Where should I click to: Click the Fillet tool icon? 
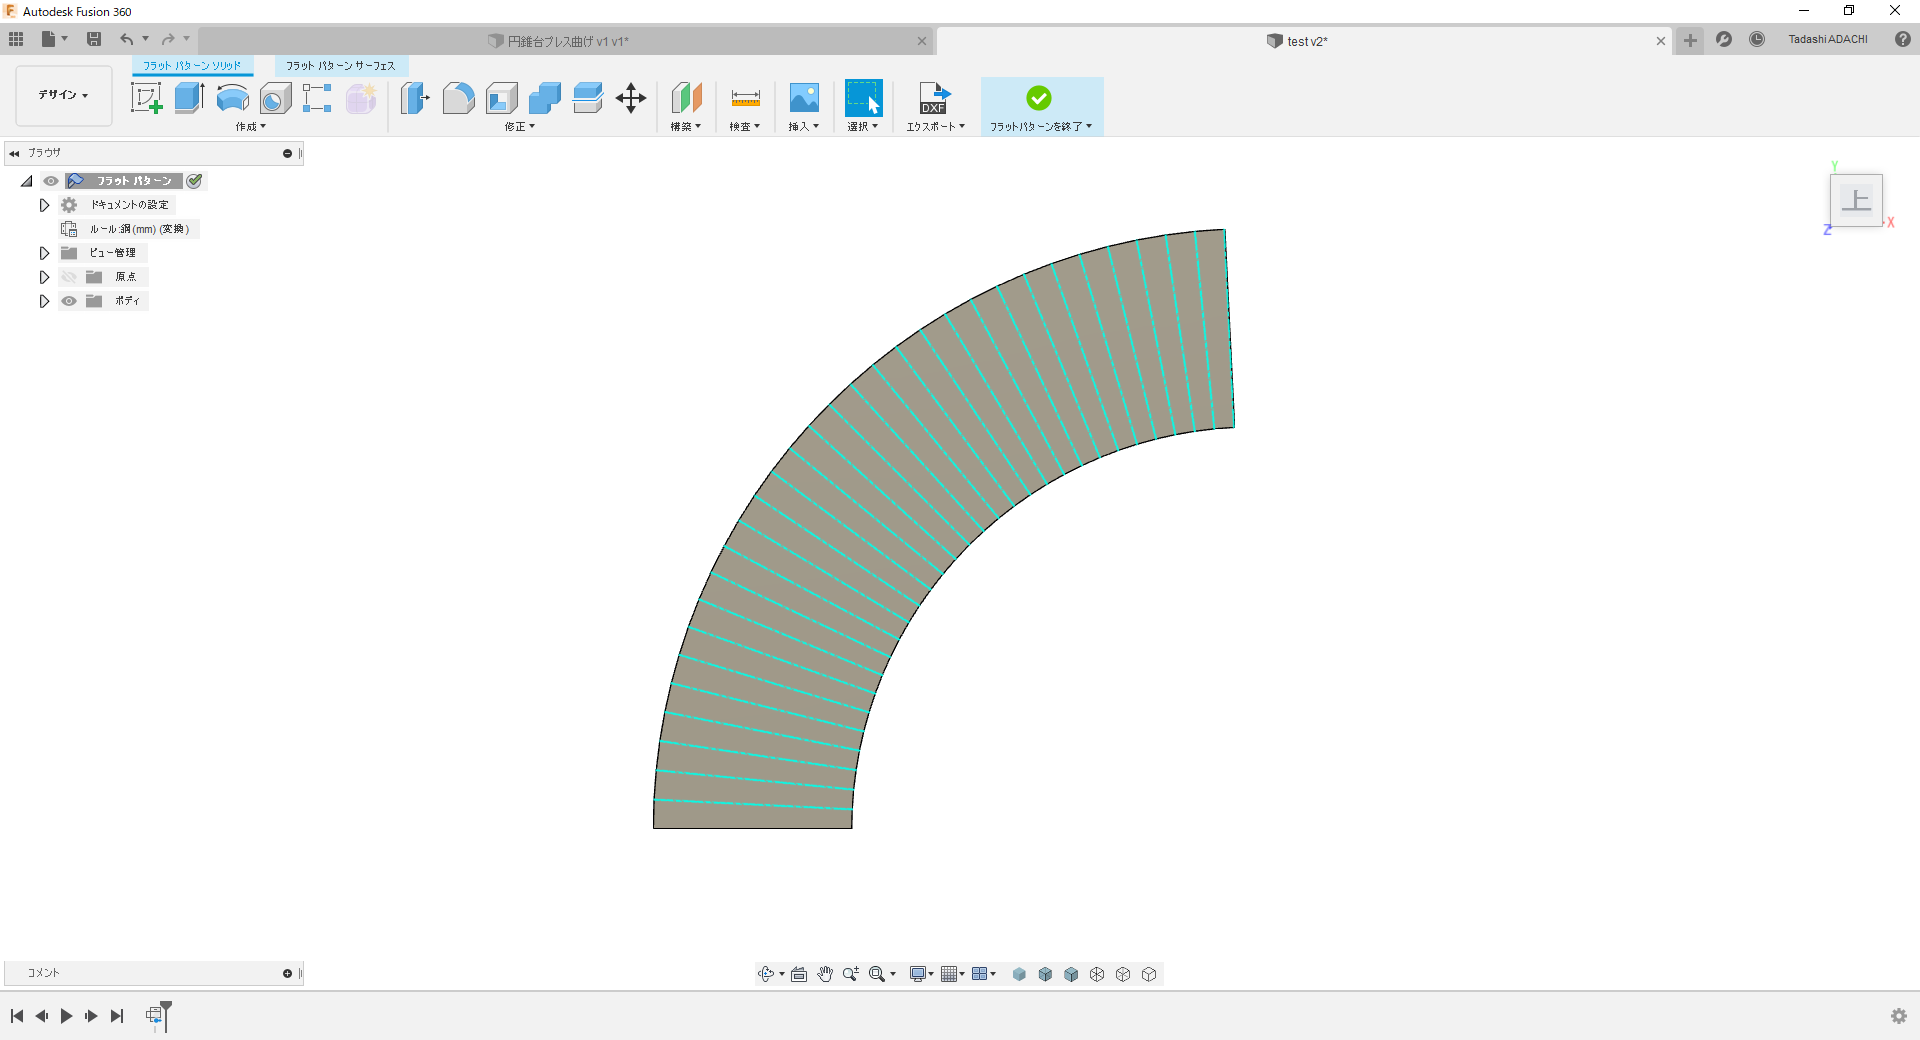[458, 98]
